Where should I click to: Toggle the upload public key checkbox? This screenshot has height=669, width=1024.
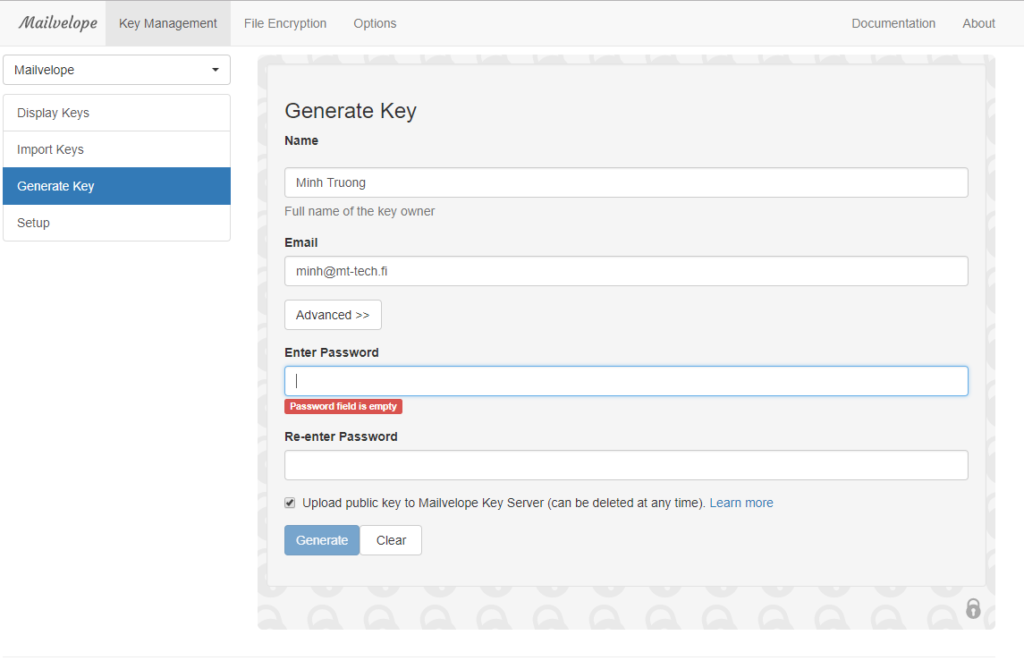coord(290,502)
